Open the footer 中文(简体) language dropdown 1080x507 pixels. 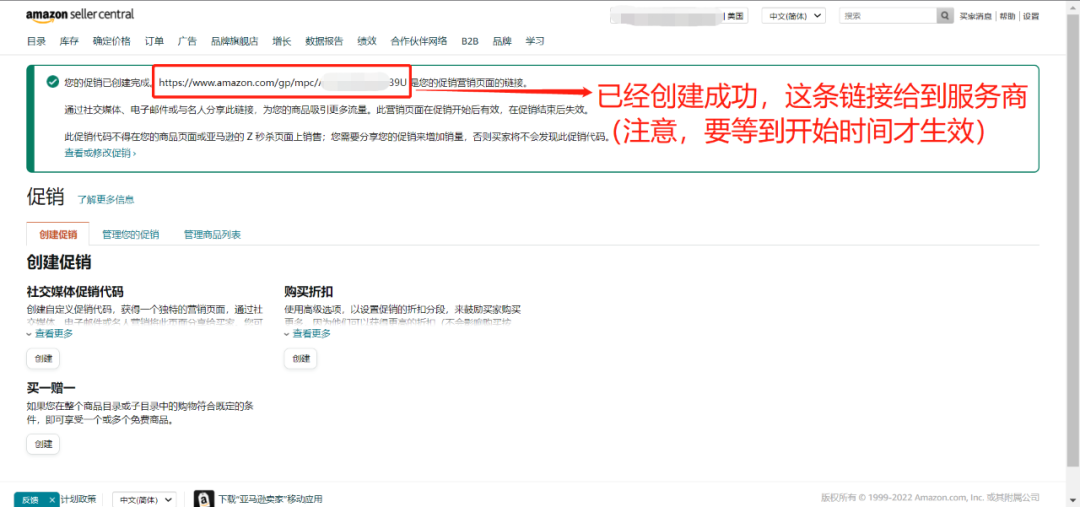tap(145, 499)
